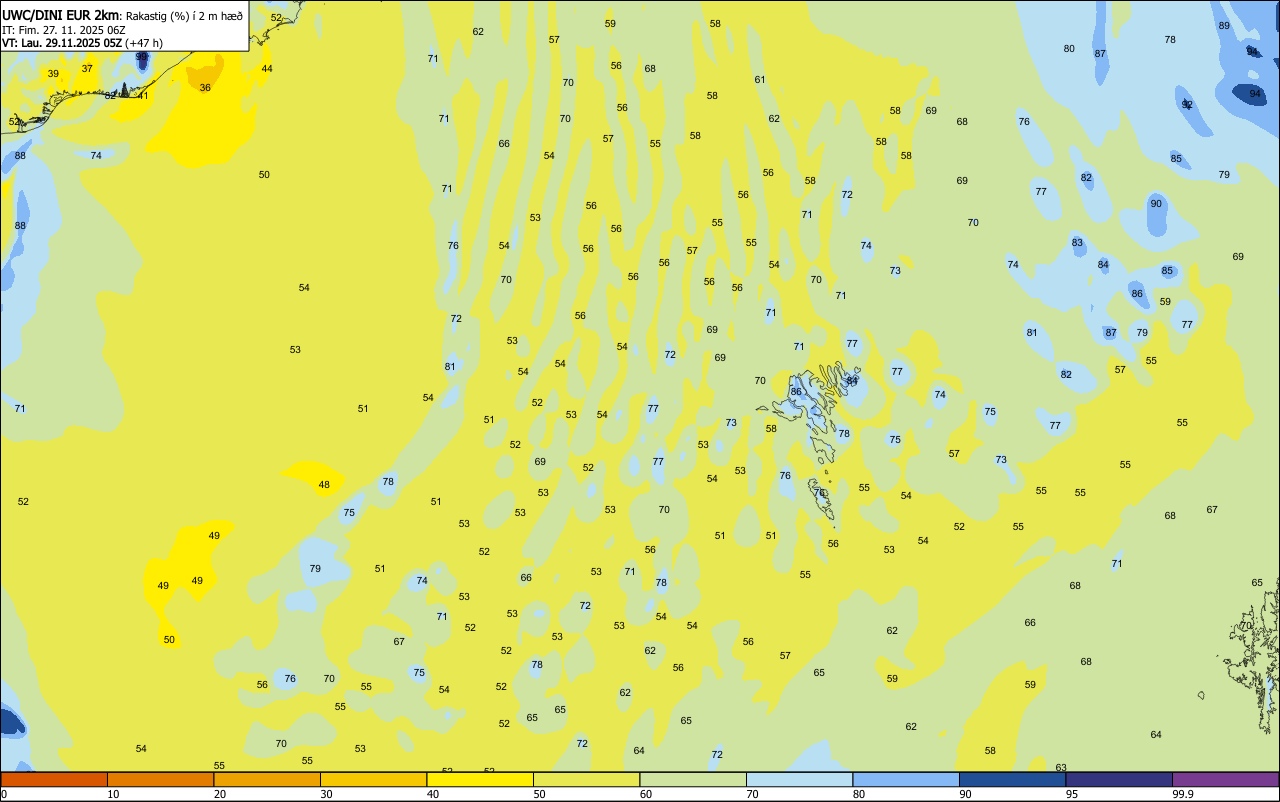The image size is (1280, 802).
Task: Click the 39 humidity value on the map
Action: tap(53, 74)
